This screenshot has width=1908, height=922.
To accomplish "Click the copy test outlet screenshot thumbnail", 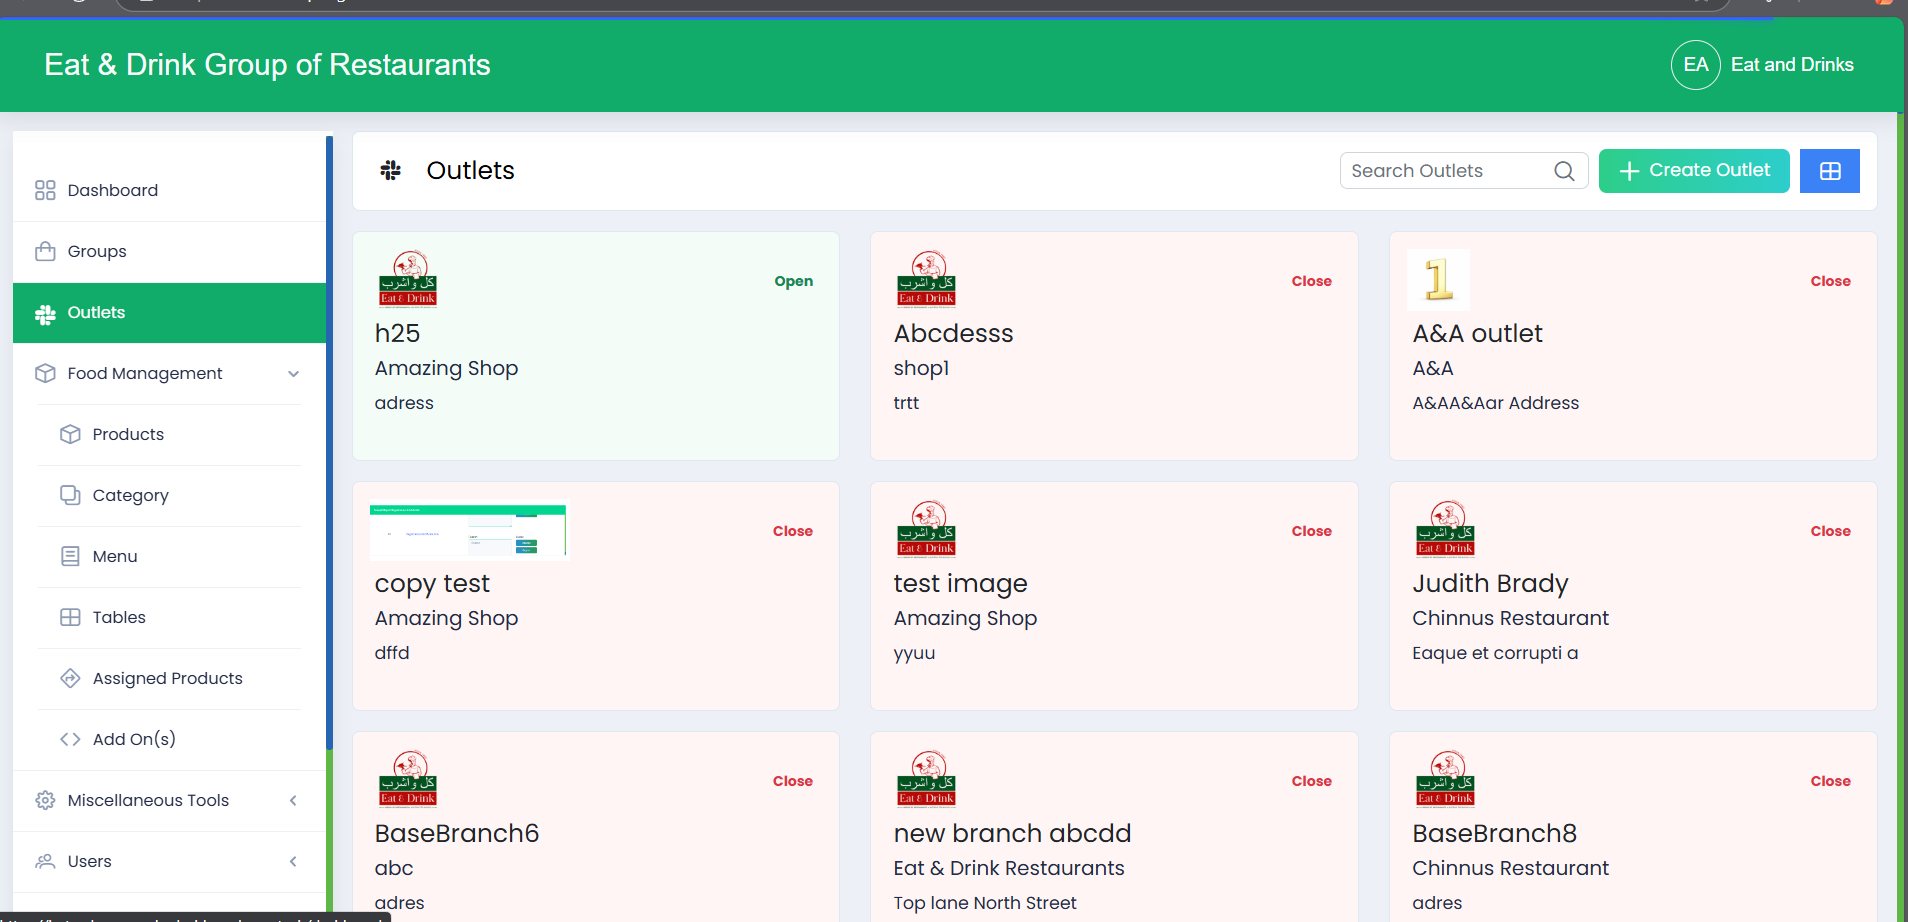I will tap(468, 530).
